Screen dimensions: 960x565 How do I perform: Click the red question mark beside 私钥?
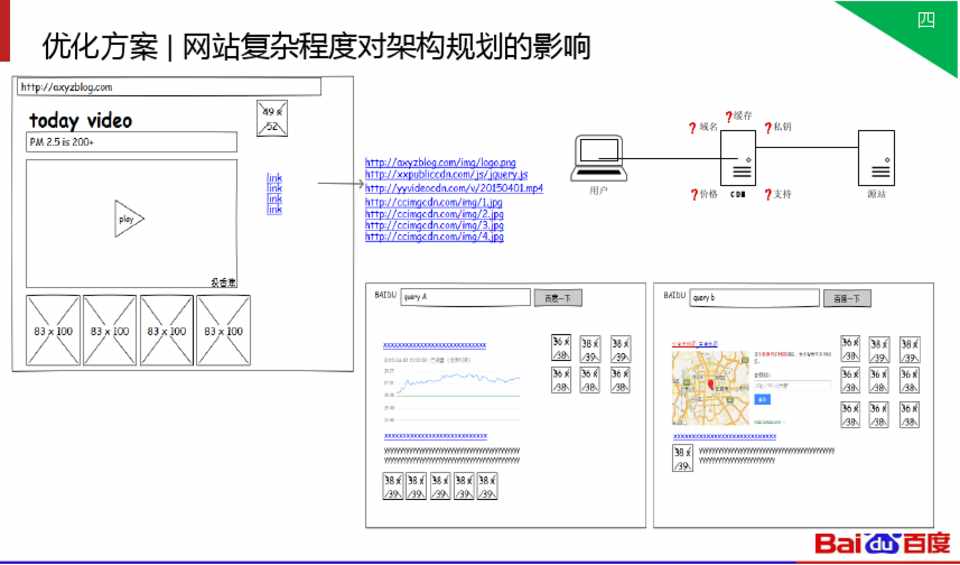[x=768, y=129]
